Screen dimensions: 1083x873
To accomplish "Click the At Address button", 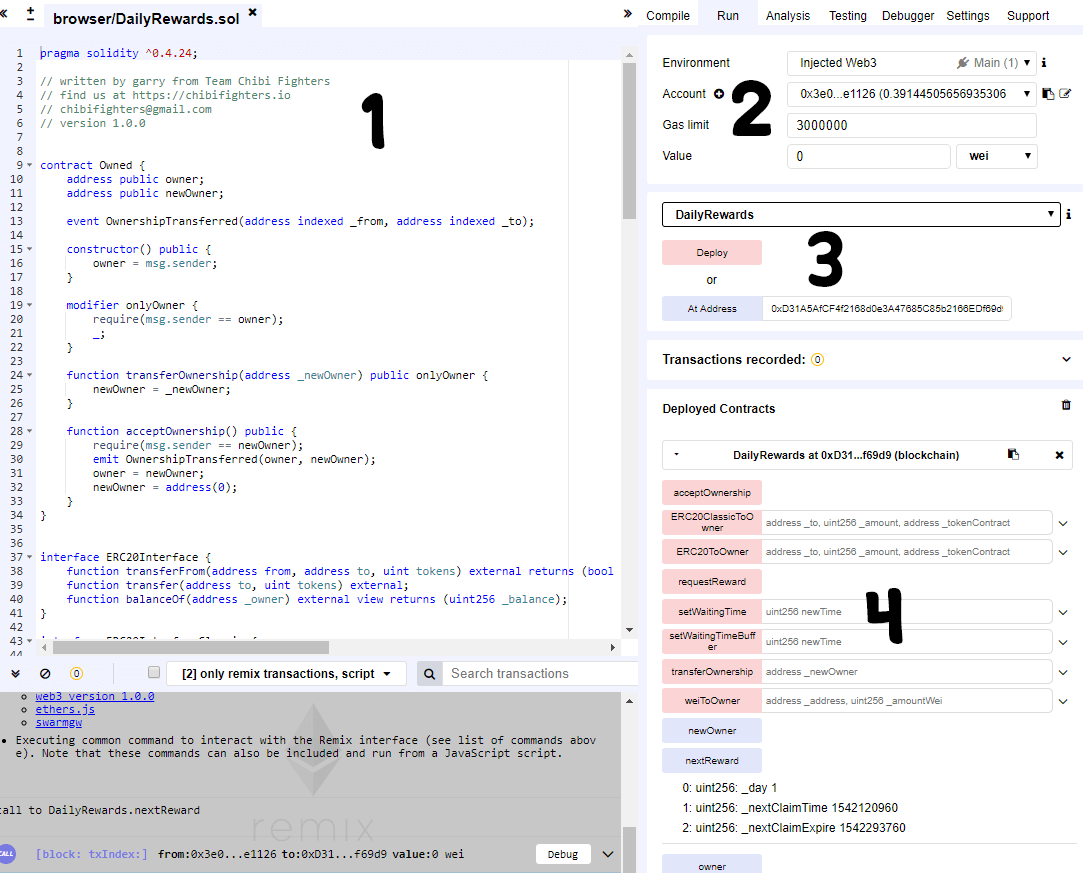I will tap(712, 309).
